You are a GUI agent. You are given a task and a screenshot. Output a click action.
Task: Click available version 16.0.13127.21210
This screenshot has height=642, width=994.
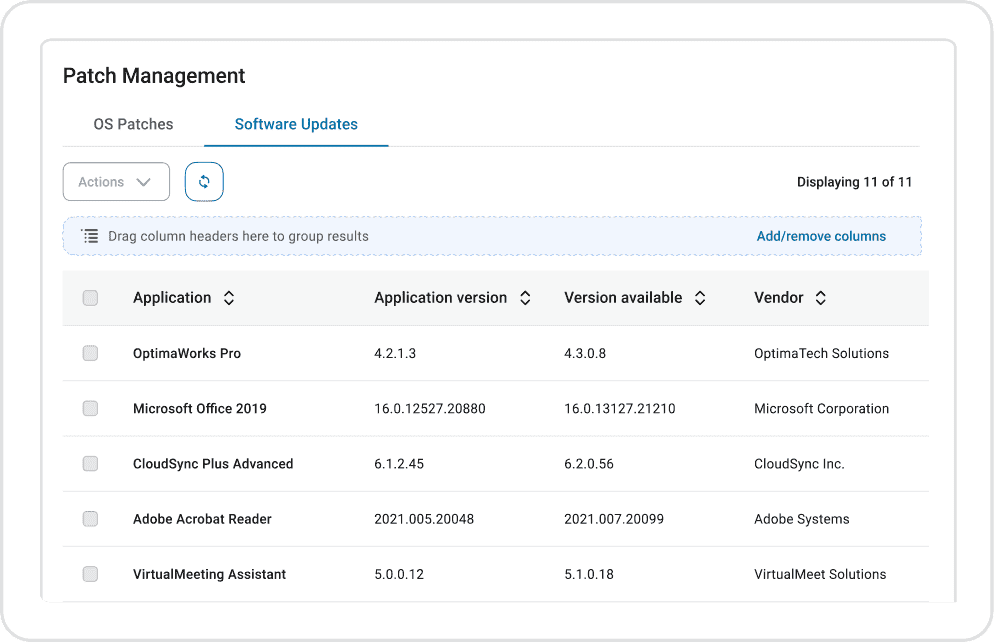tap(620, 408)
